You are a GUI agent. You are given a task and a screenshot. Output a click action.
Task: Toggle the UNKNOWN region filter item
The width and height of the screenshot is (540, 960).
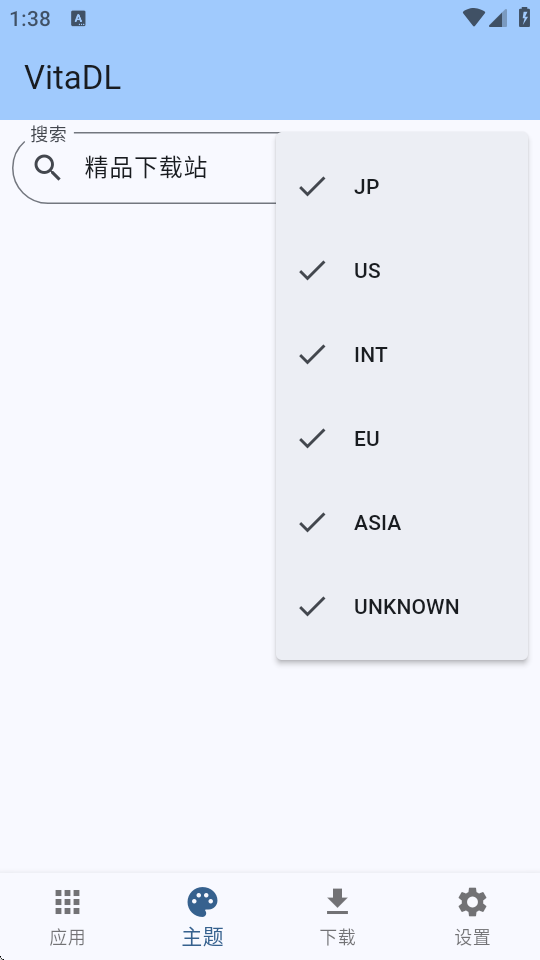point(402,607)
